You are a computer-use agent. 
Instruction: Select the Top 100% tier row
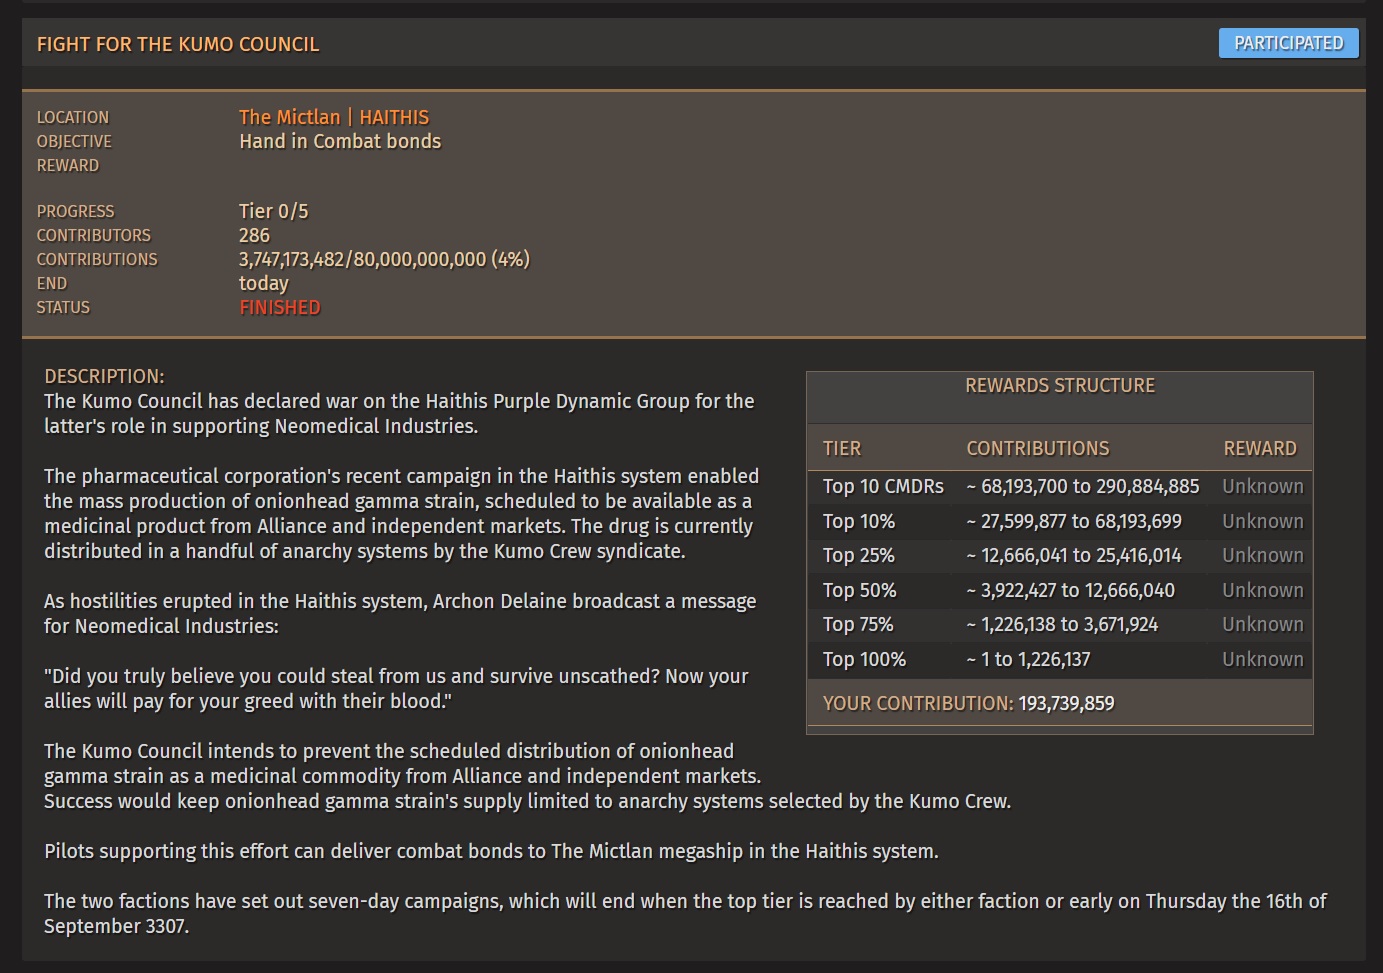click(x=1060, y=659)
